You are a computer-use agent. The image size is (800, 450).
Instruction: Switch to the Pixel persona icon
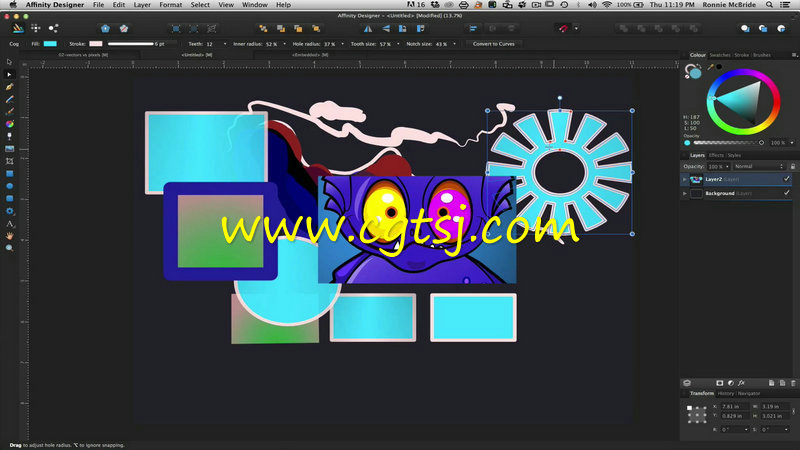coord(36,29)
